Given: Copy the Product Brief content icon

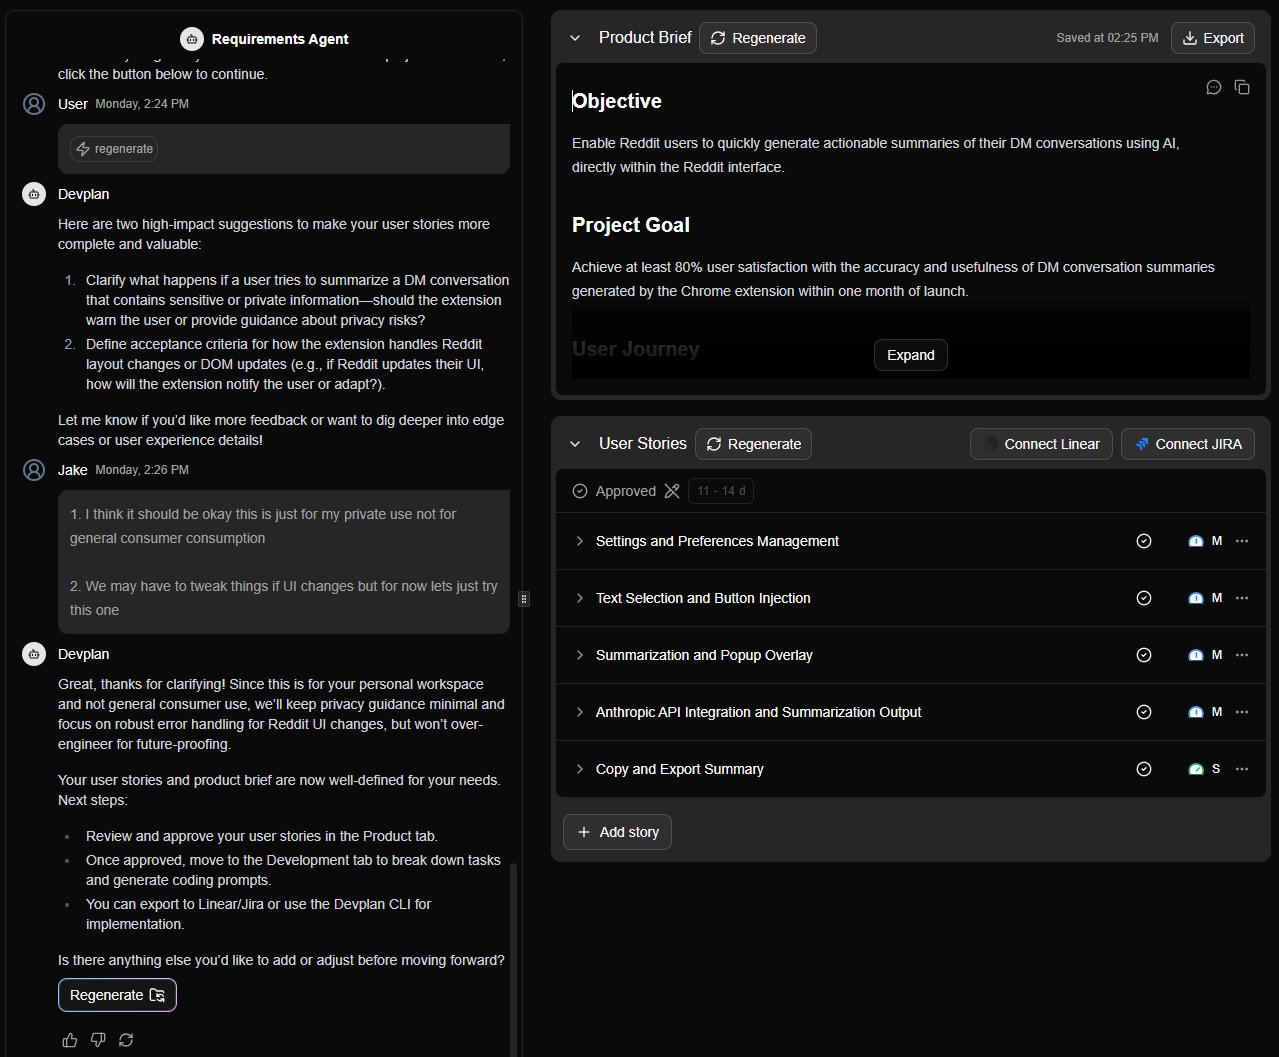Looking at the screenshot, I should coord(1242,88).
